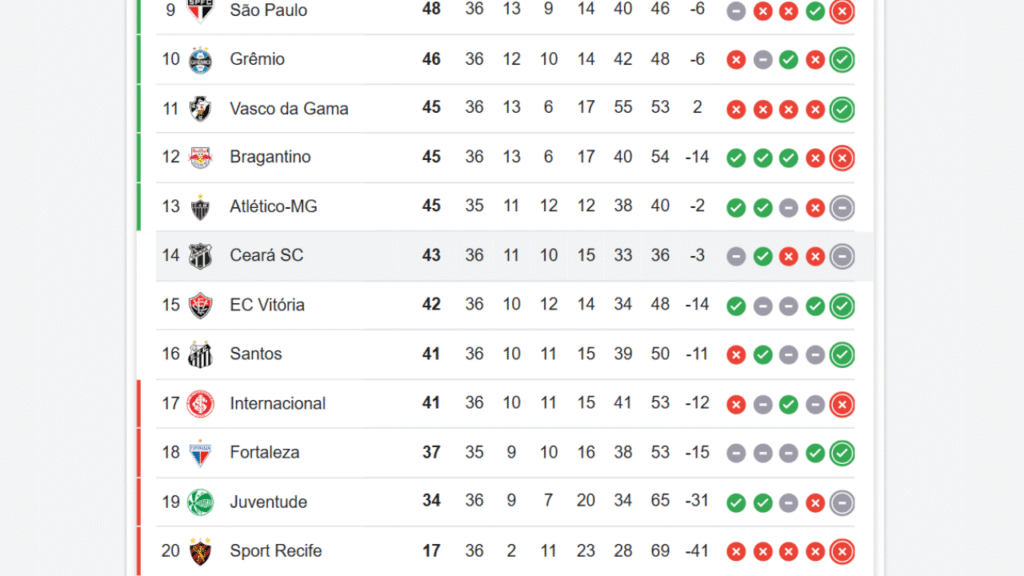This screenshot has height=576, width=1024.
Task: Click Fortaleza's latest match win indicator
Action: 842,453
